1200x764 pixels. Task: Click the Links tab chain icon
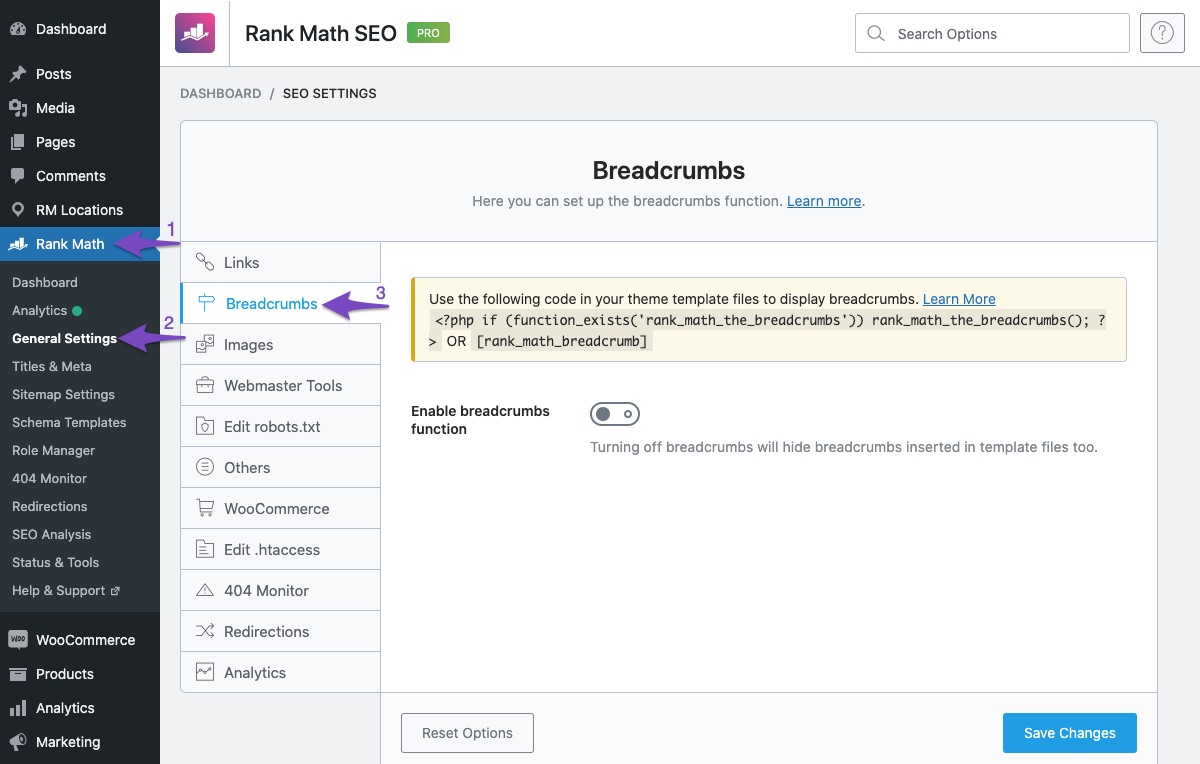pos(205,262)
